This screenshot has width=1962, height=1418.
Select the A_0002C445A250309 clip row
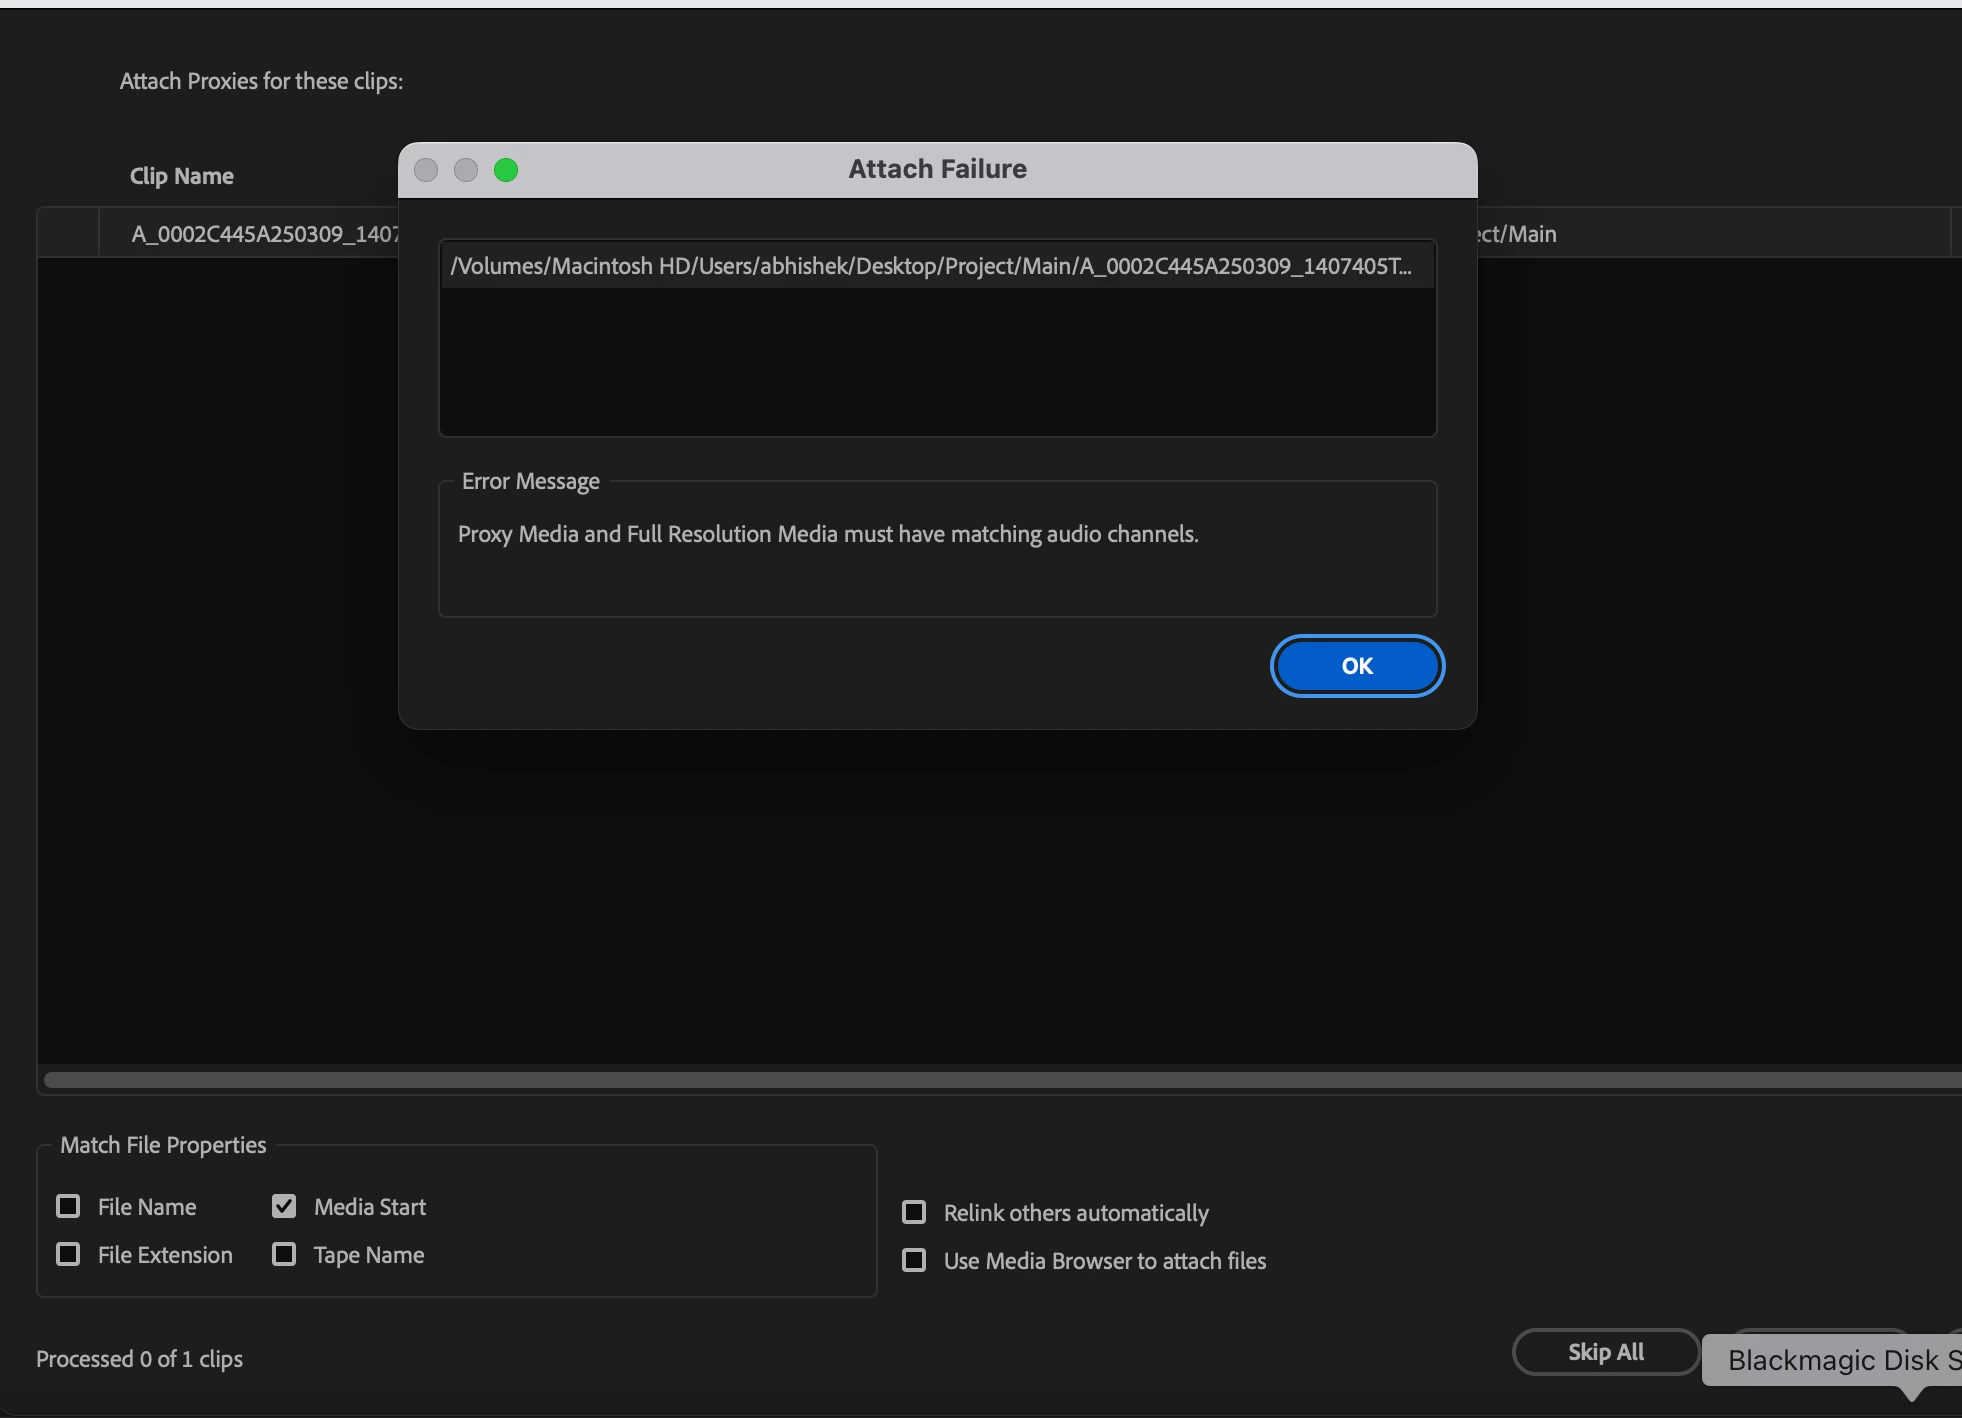(265, 234)
